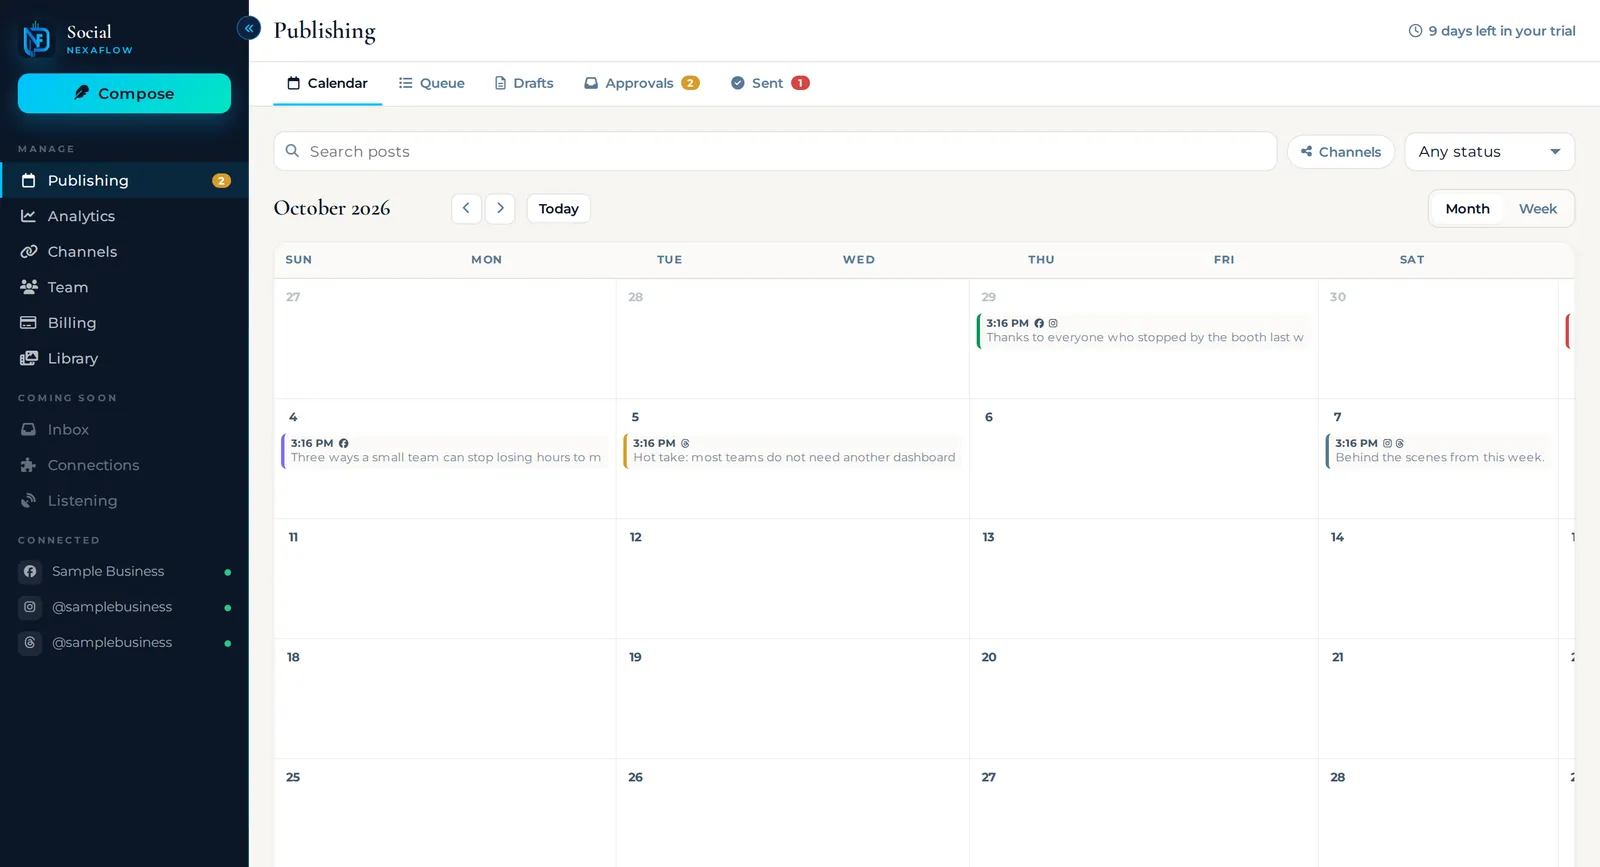Go to Channels in the sidebar
This screenshot has width=1600, height=867.
(x=124, y=252)
